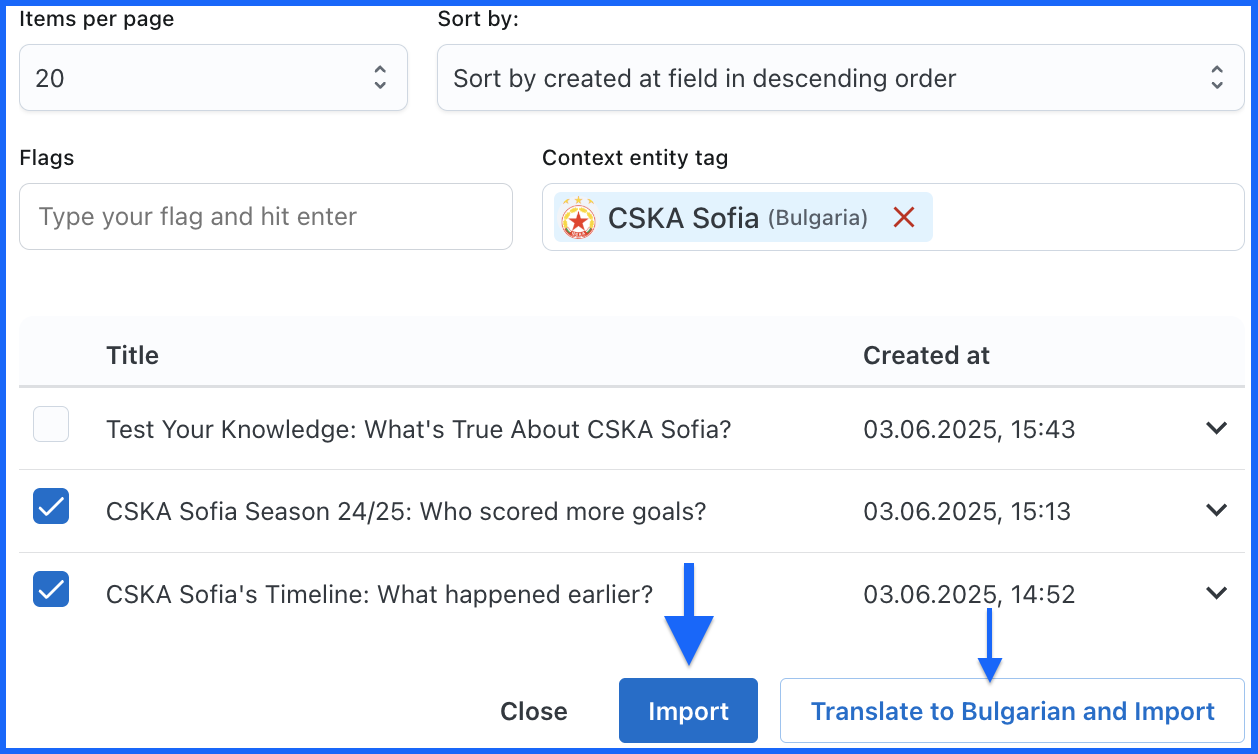Click the Close button
This screenshot has width=1258, height=754.
533,711
